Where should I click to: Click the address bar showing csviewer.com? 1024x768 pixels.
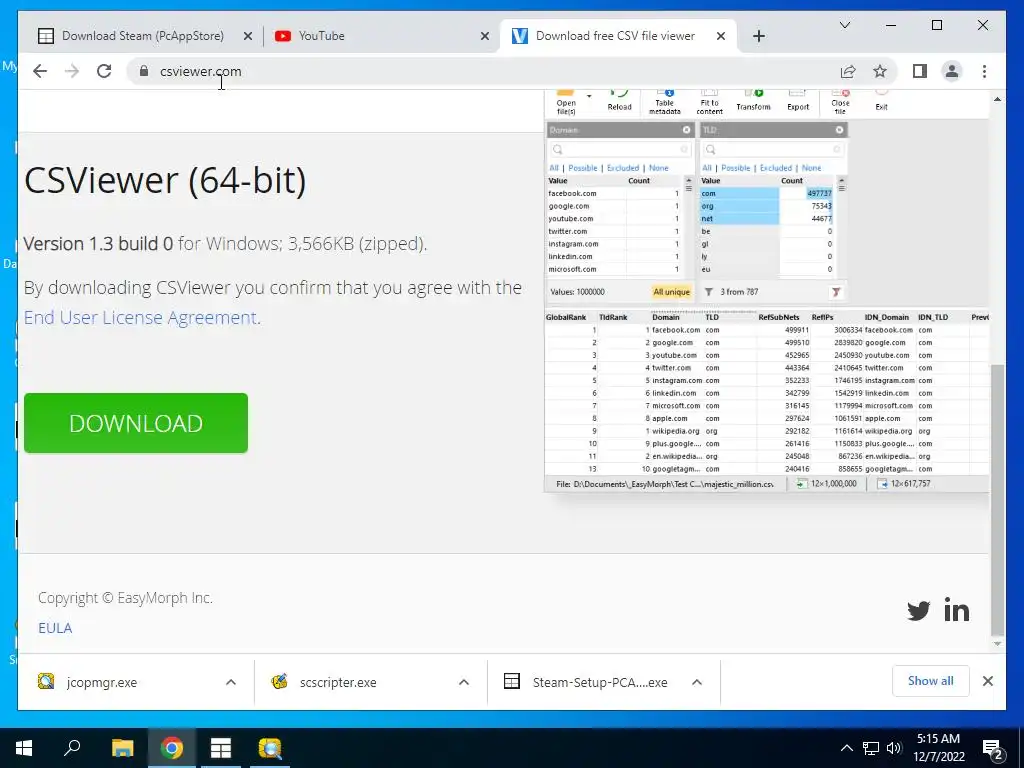point(483,71)
